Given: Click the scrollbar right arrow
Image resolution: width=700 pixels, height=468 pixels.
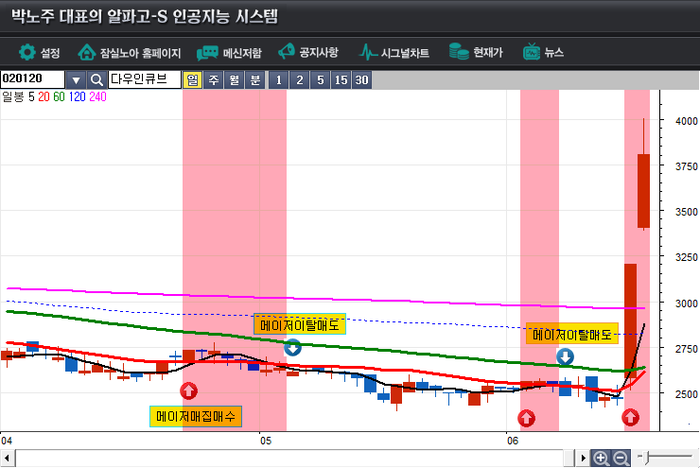Looking at the screenshot, I should pos(582,458).
